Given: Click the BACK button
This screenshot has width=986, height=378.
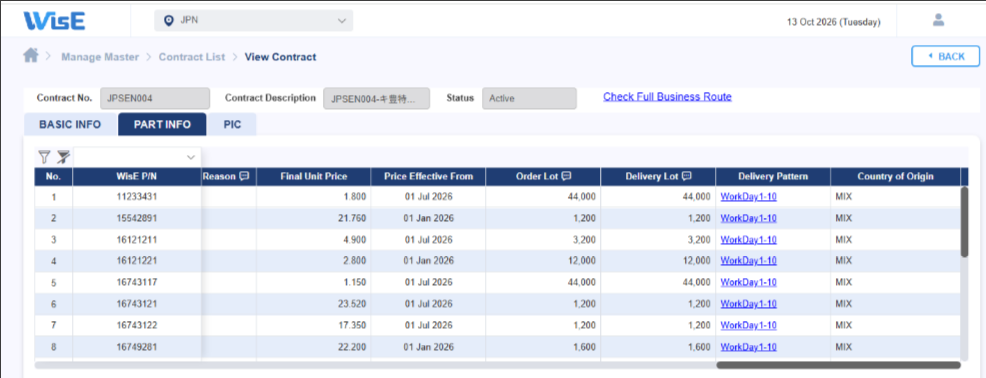Looking at the screenshot, I should 945,57.
